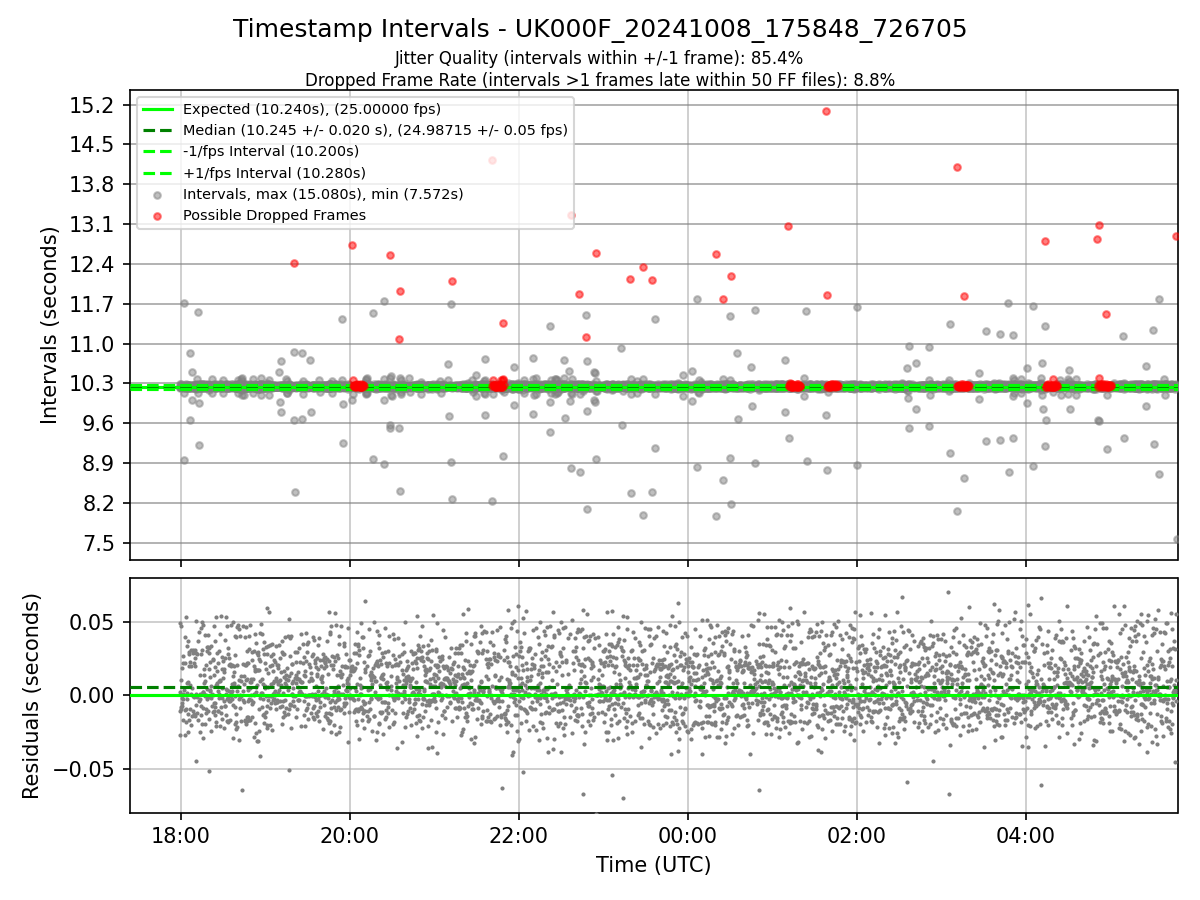1200x900 pixels.
Task: Click the 02:00 time tick label
Action: pyautogui.click(x=857, y=834)
